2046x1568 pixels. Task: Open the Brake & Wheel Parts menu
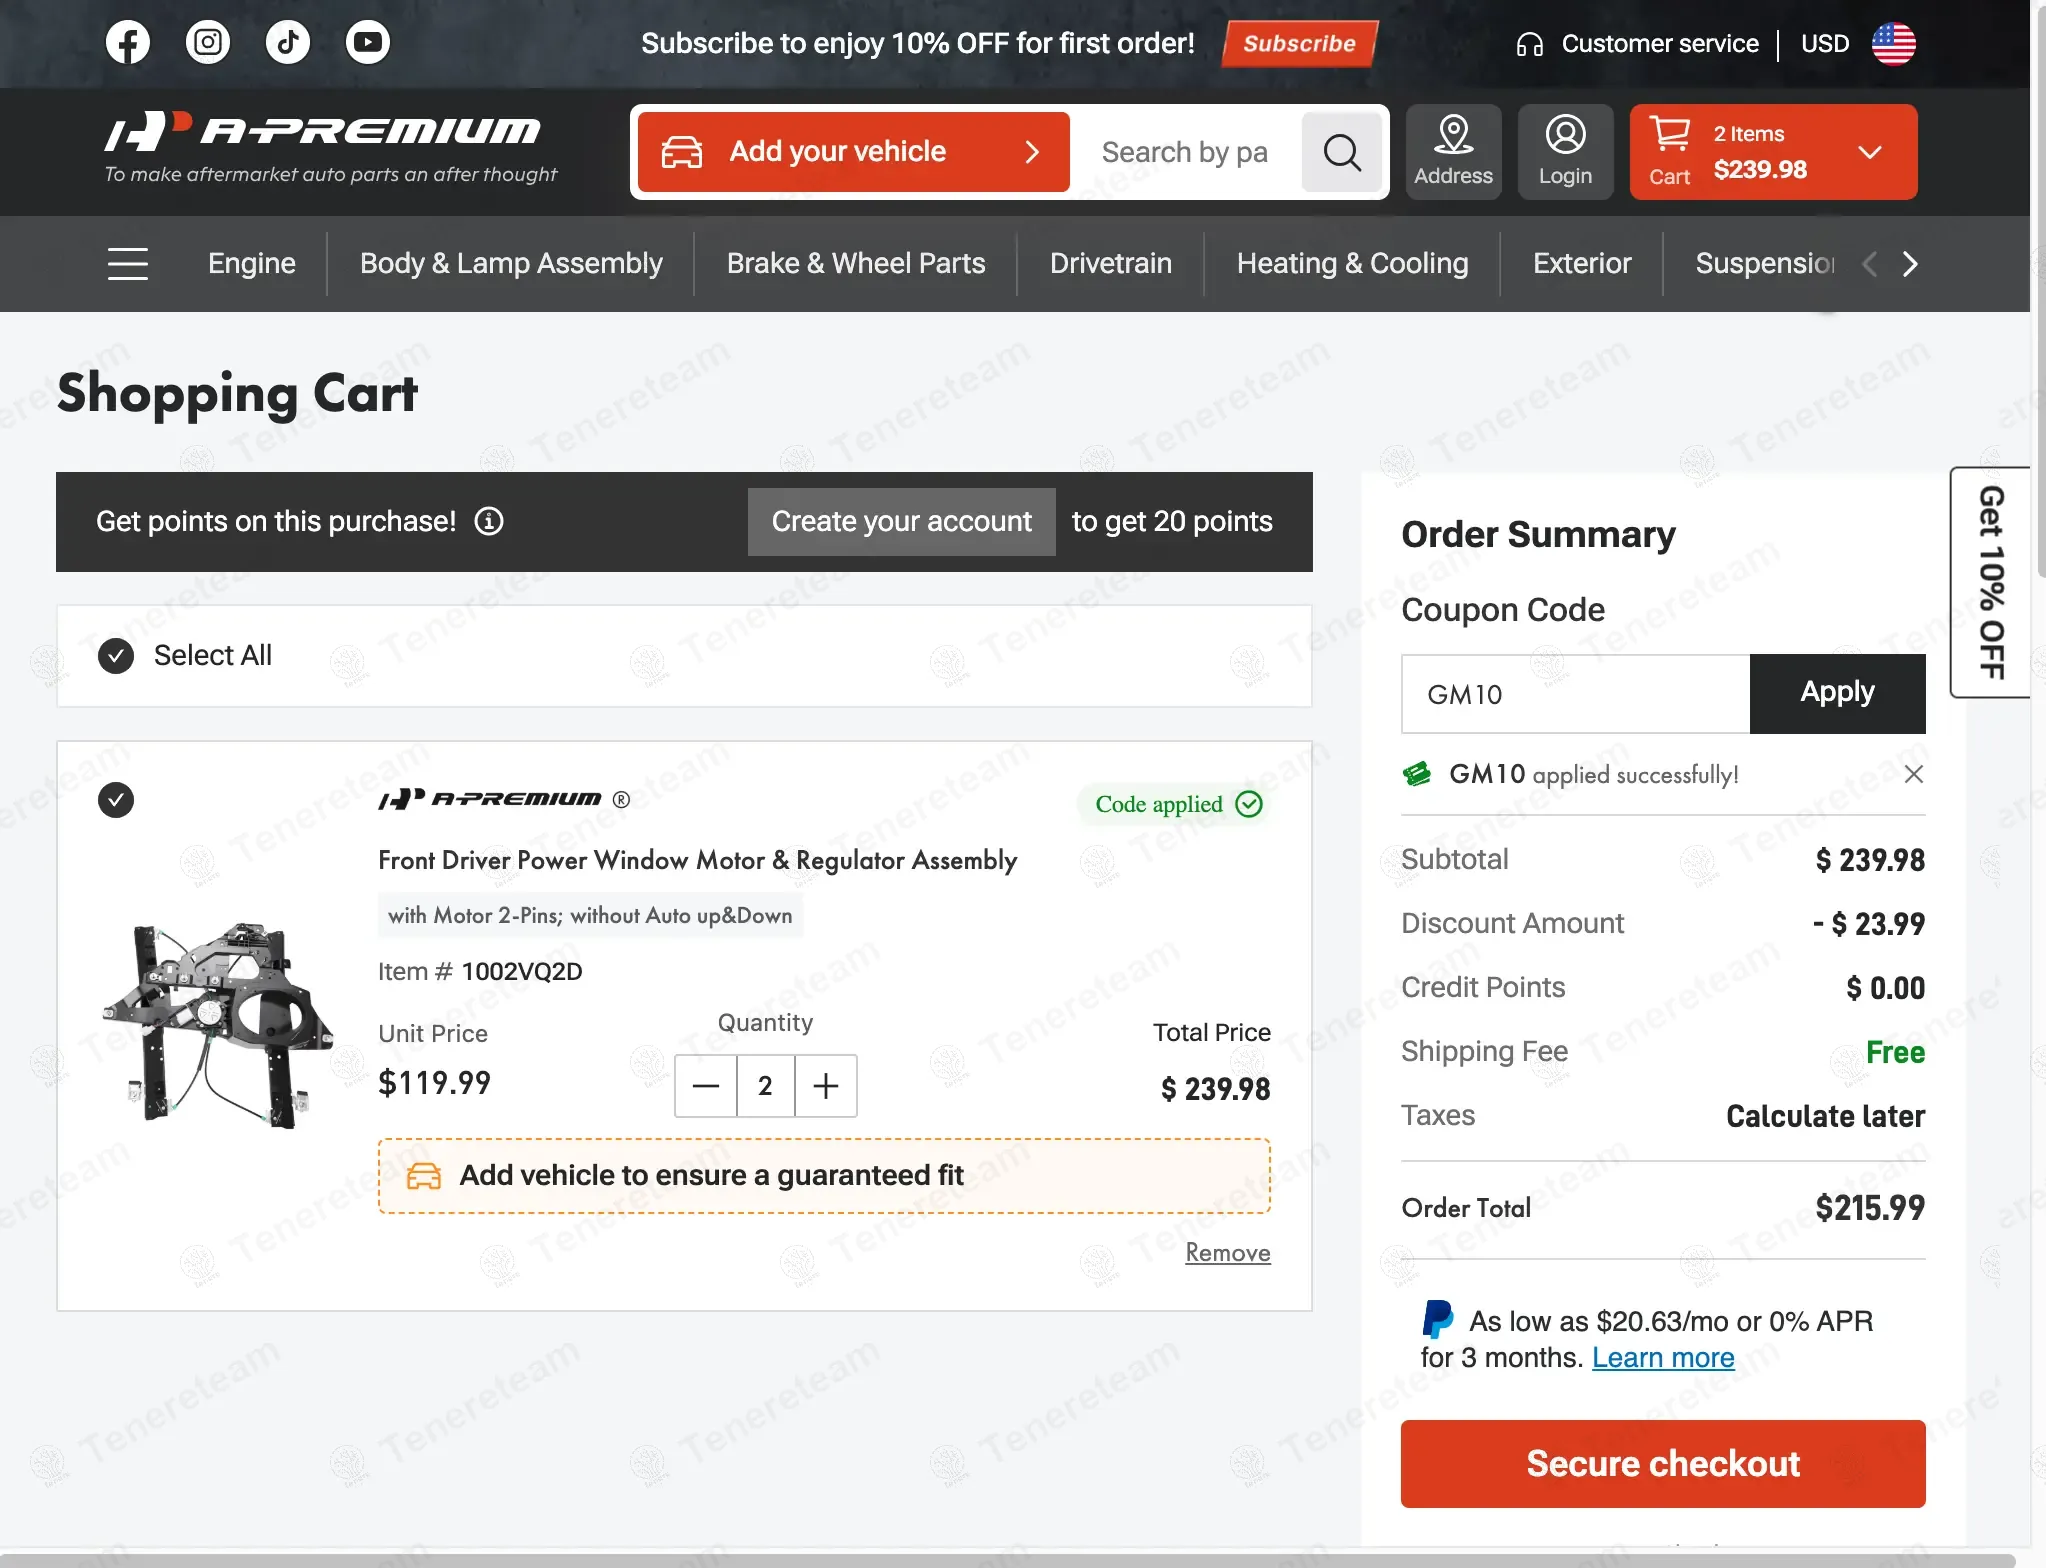[856, 264]
